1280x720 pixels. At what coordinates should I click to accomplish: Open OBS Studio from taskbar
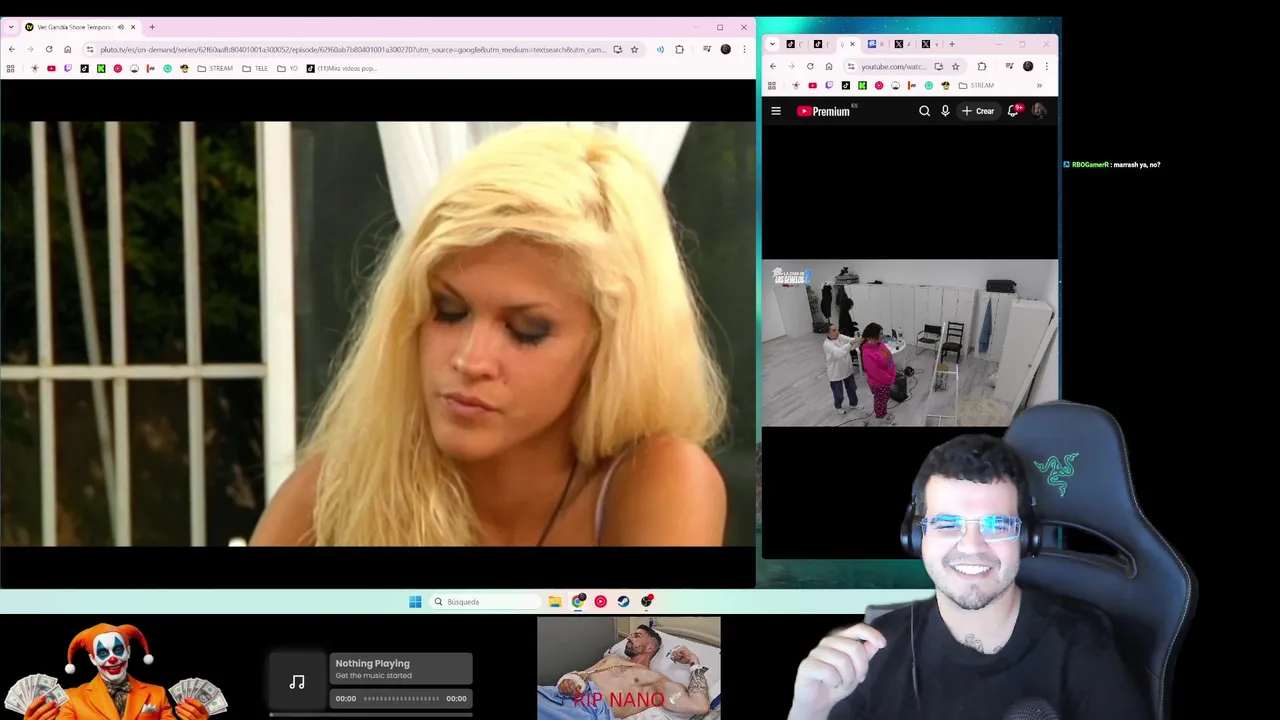(647, 601)
